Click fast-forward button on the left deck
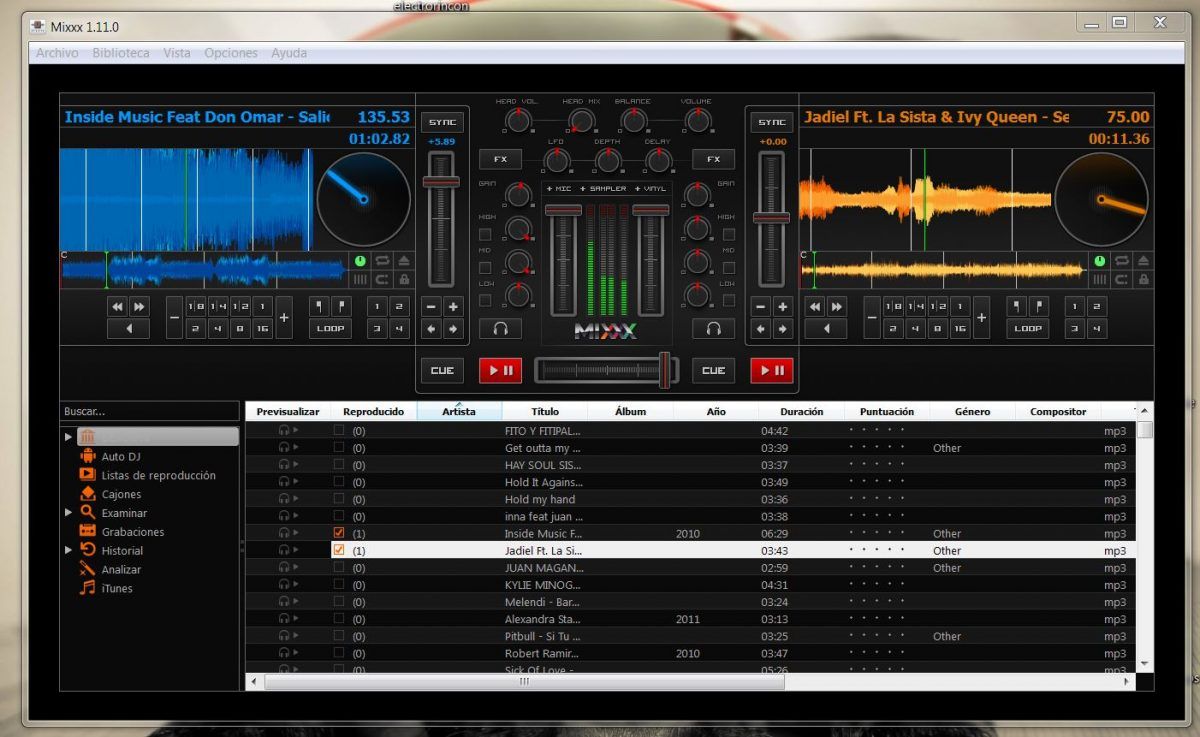 pos(139,307)
